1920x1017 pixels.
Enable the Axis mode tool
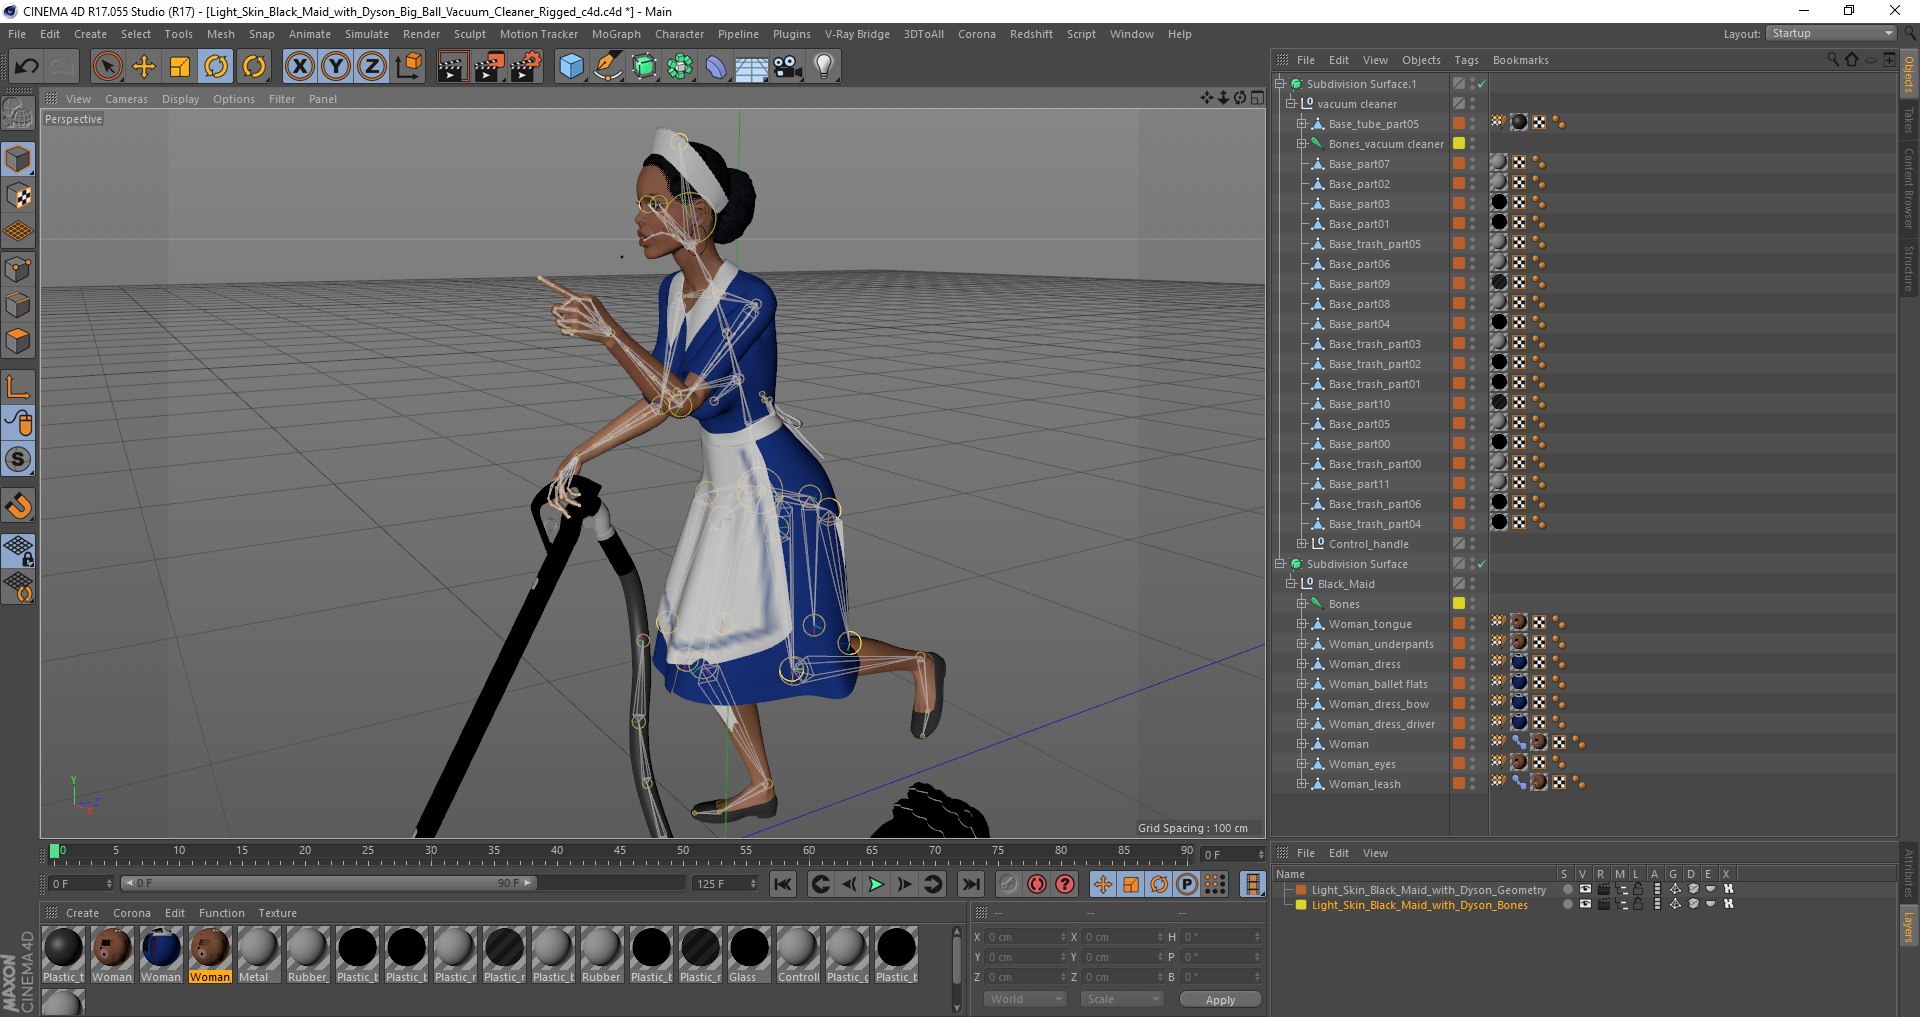[18, 387]
